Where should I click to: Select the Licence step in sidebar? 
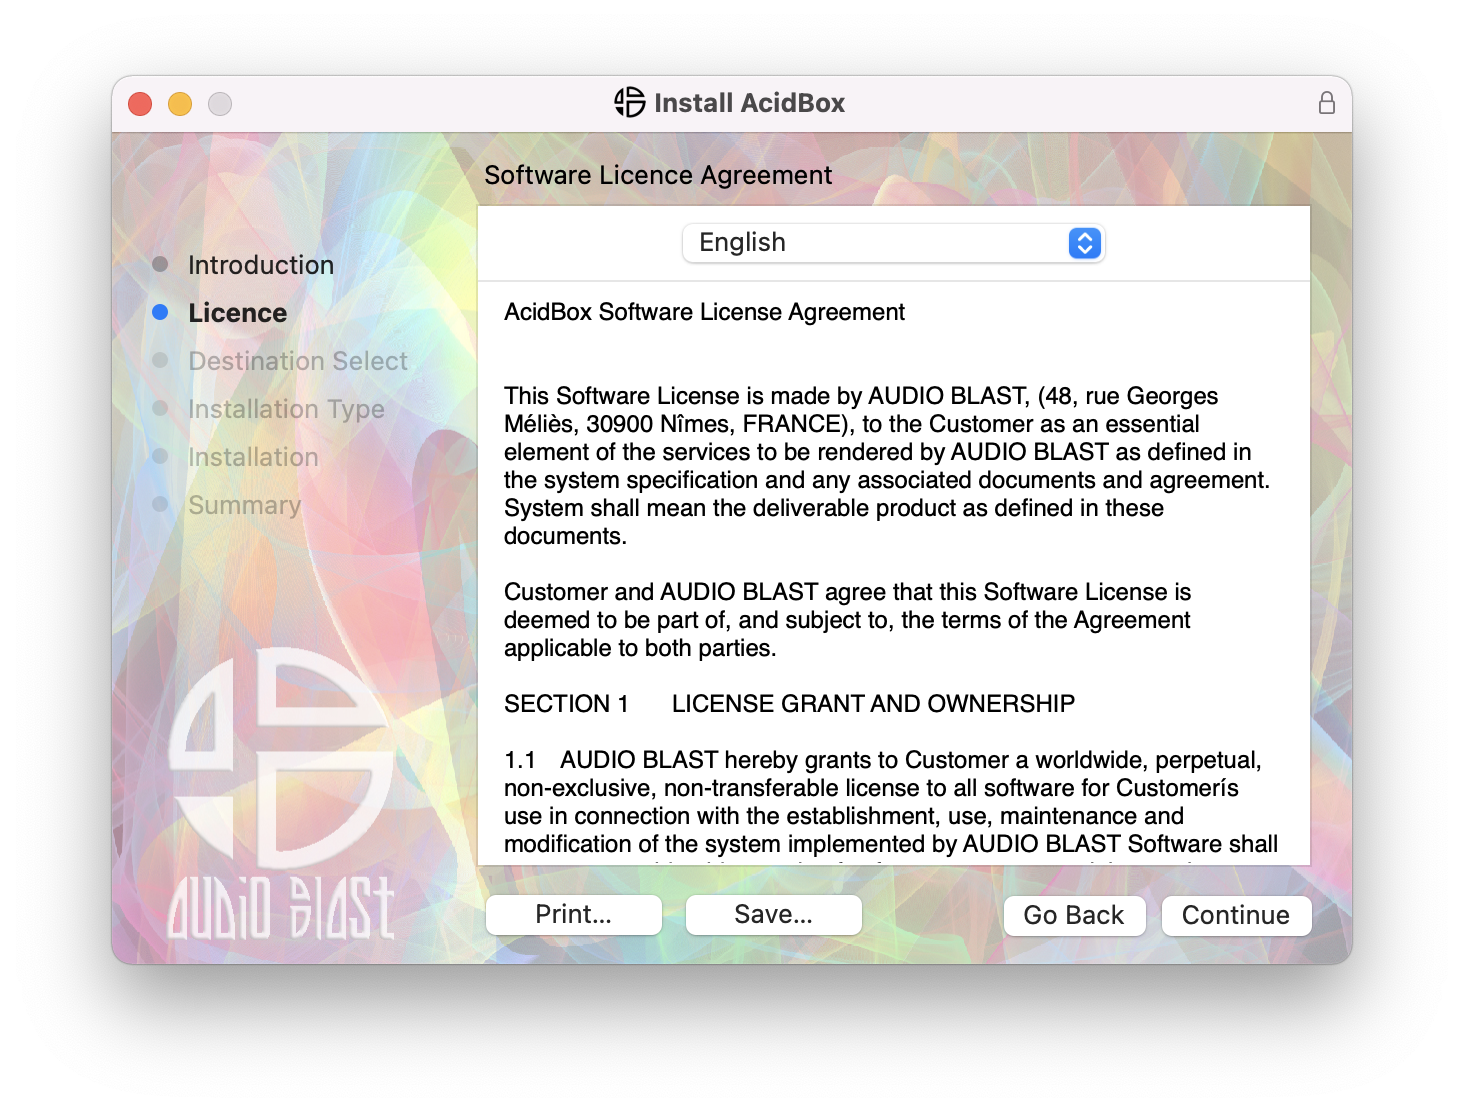pyautogui.click(x=238, y=313)
